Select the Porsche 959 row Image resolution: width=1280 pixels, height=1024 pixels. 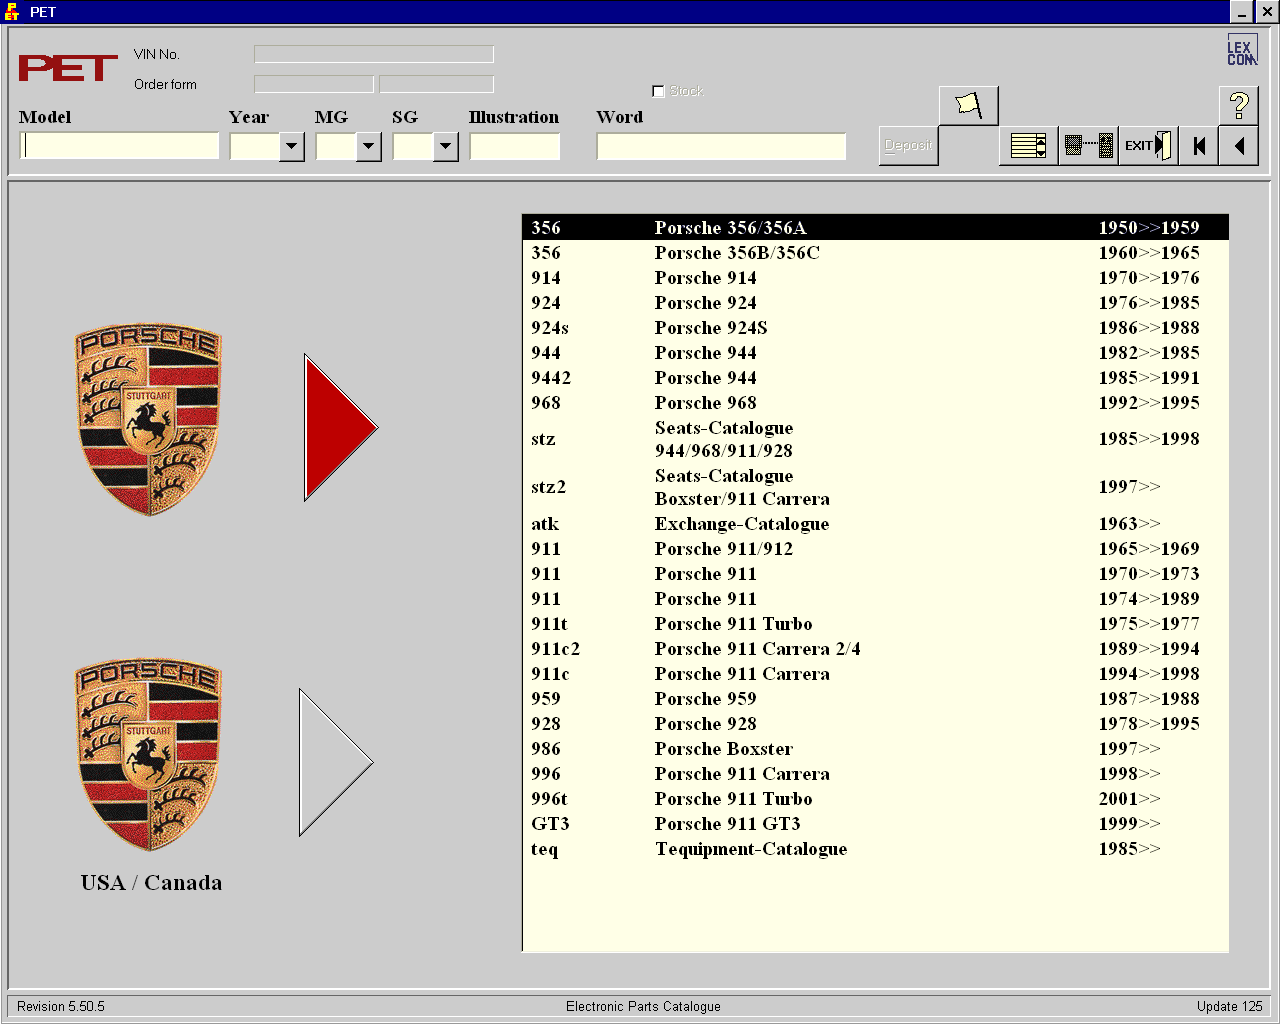pyautogui.click(x=875, y=699)
